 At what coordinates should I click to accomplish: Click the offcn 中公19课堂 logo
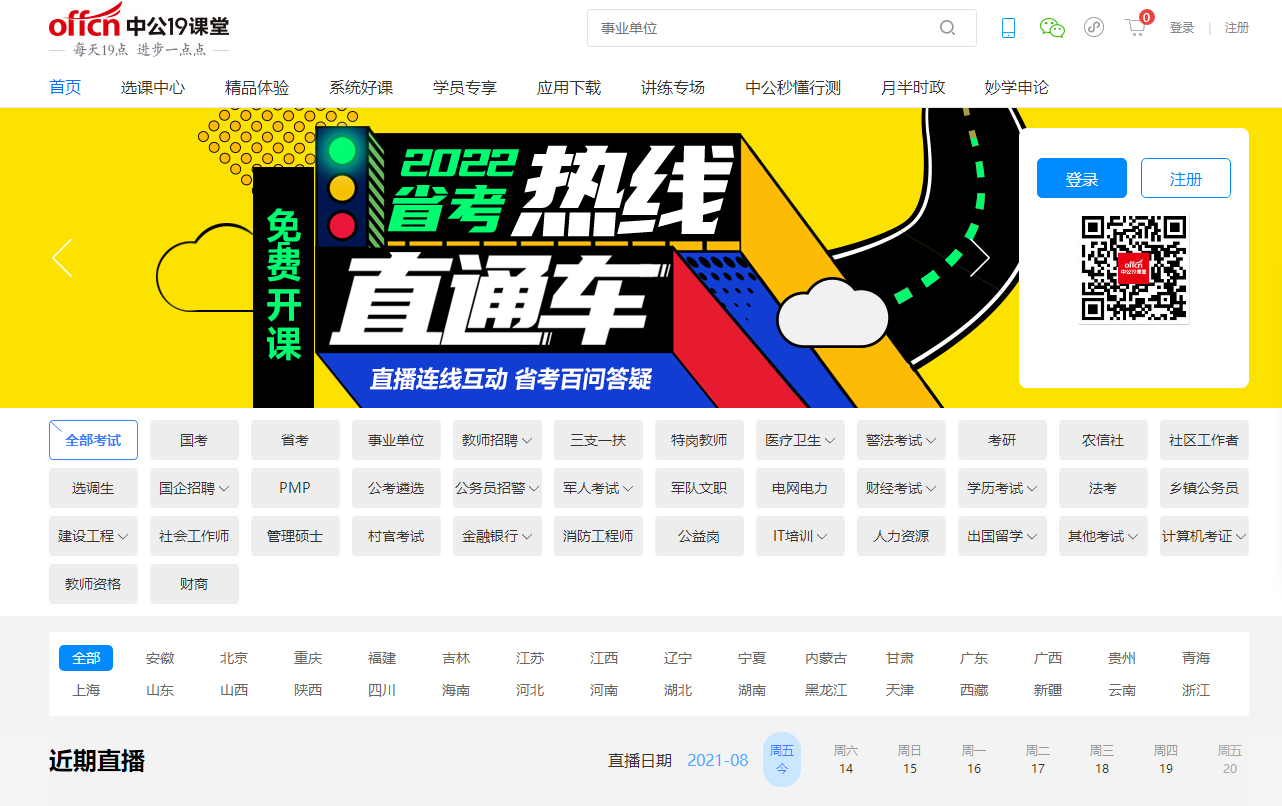pos(139,30)
